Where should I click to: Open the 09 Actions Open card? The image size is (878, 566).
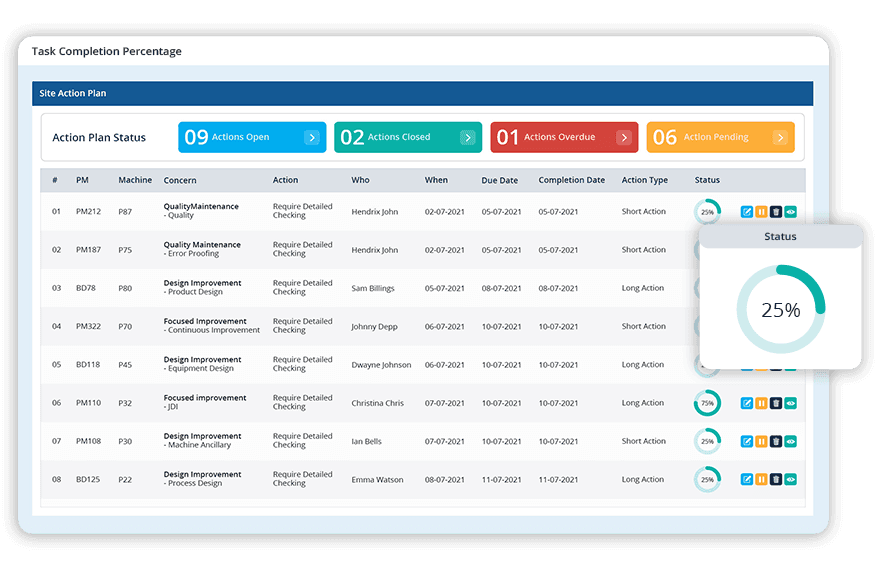(252, 137)
